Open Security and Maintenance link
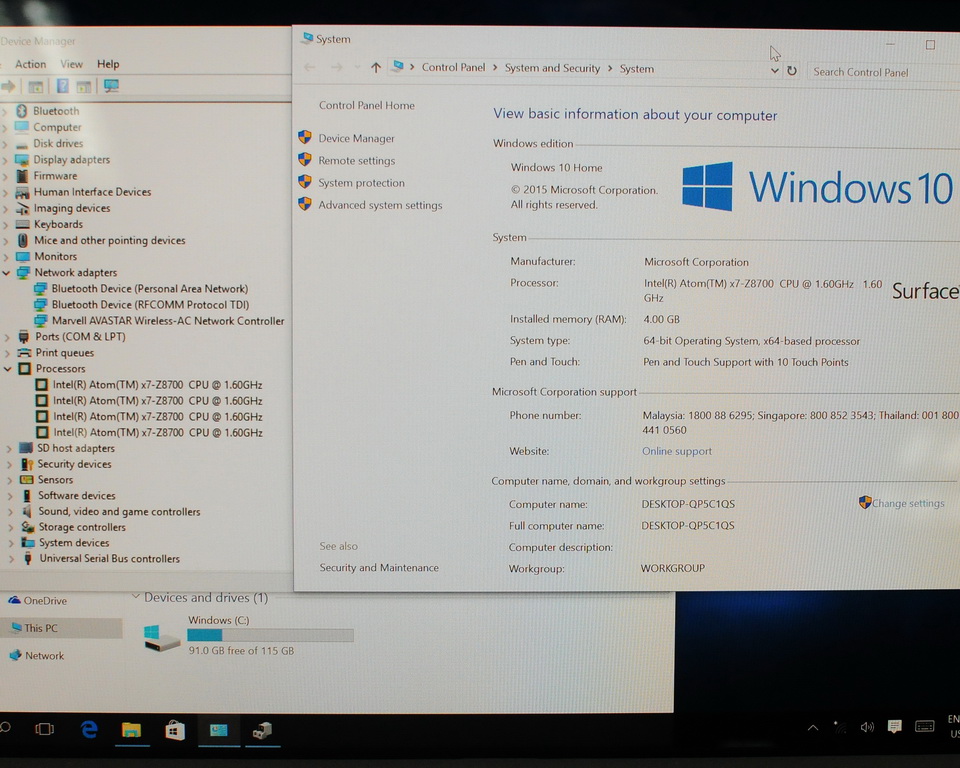Viewport: 960px width, 768px height. (x=379, y=568)
